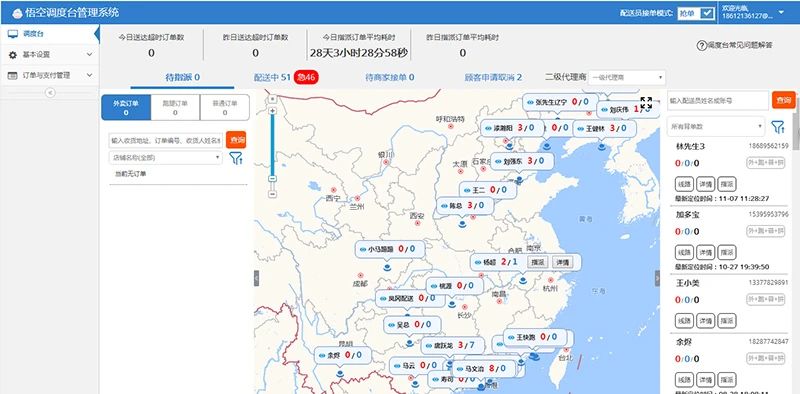Click the eye icon on the 陈总 map marker

click(x=444, y=206)
